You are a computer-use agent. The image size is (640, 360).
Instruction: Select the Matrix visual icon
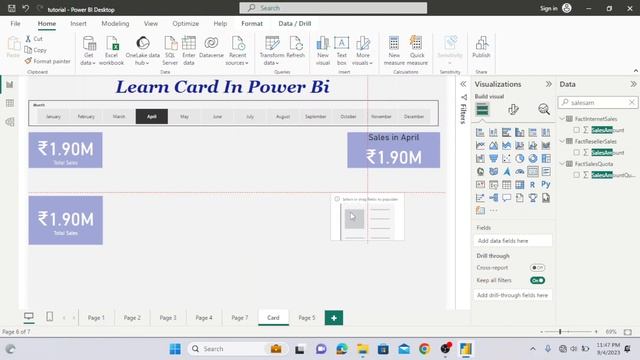click(520, 184)
